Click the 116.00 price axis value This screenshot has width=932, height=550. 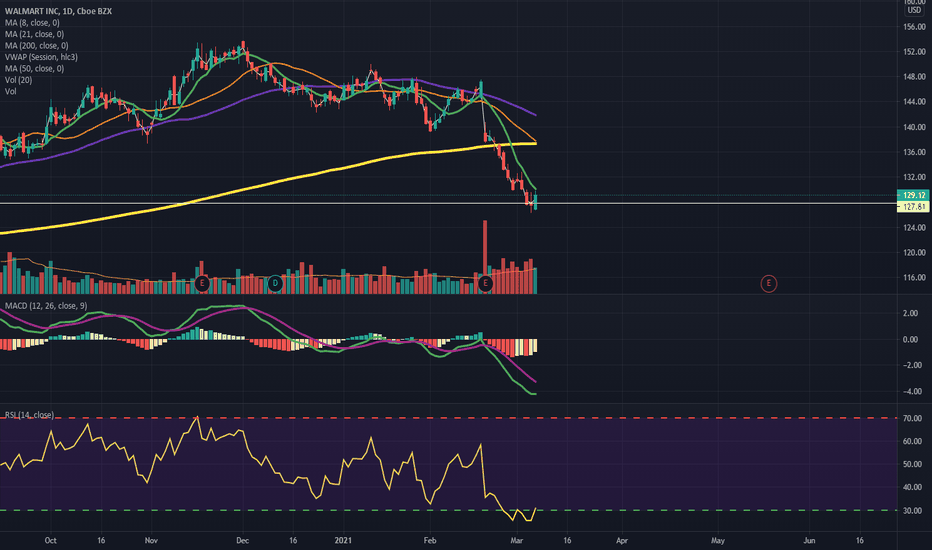pyautogui.click(x=914, y=278)
